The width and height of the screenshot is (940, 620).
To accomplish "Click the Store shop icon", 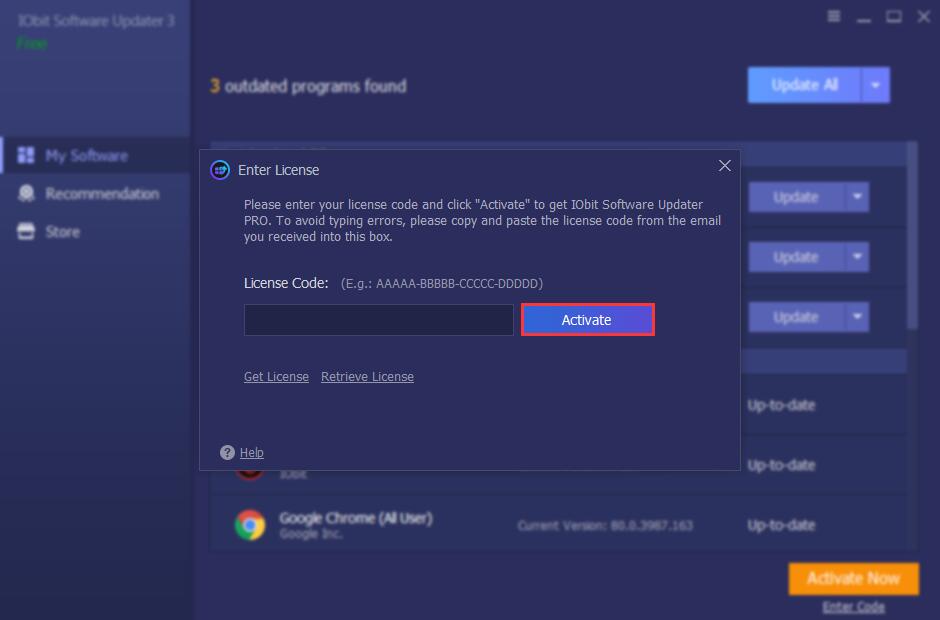I will coord(26,231).
